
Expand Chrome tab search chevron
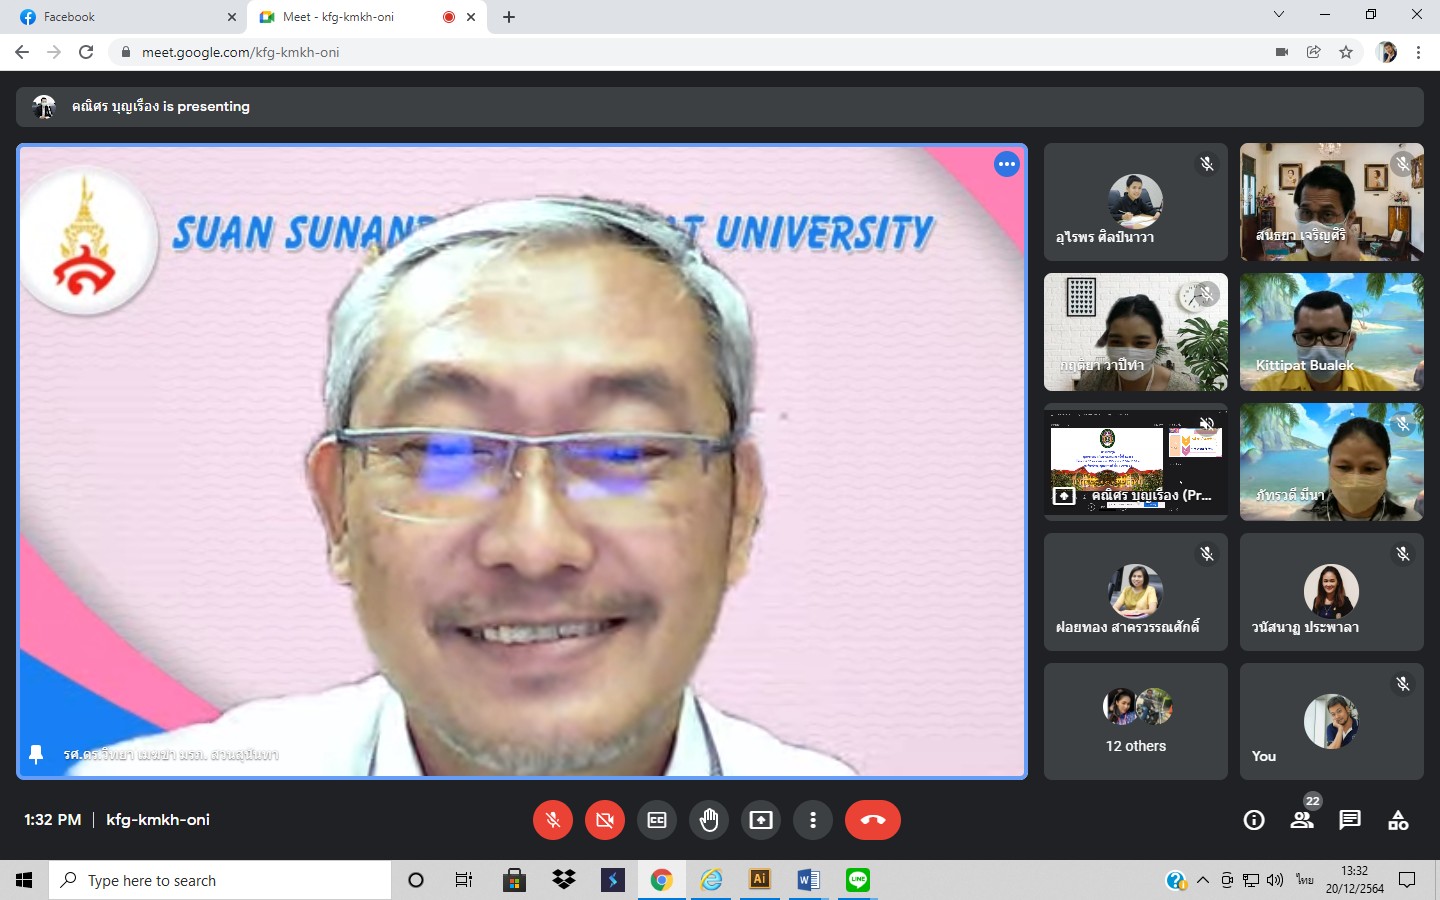(x=1278, y=15)
